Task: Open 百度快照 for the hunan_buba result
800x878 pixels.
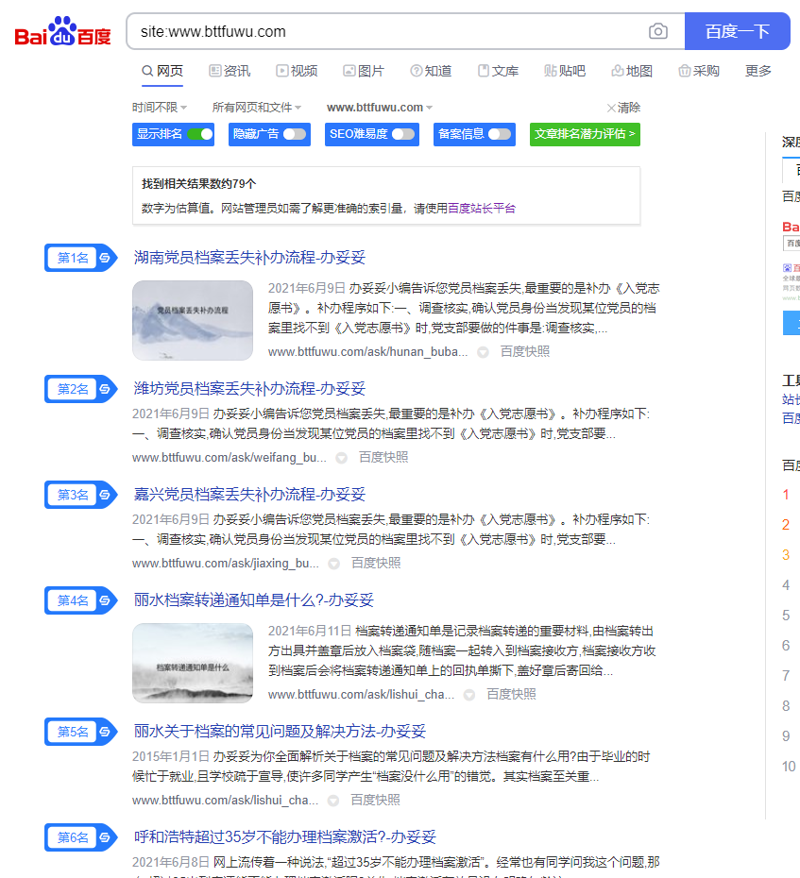Action: coord(525,352)
